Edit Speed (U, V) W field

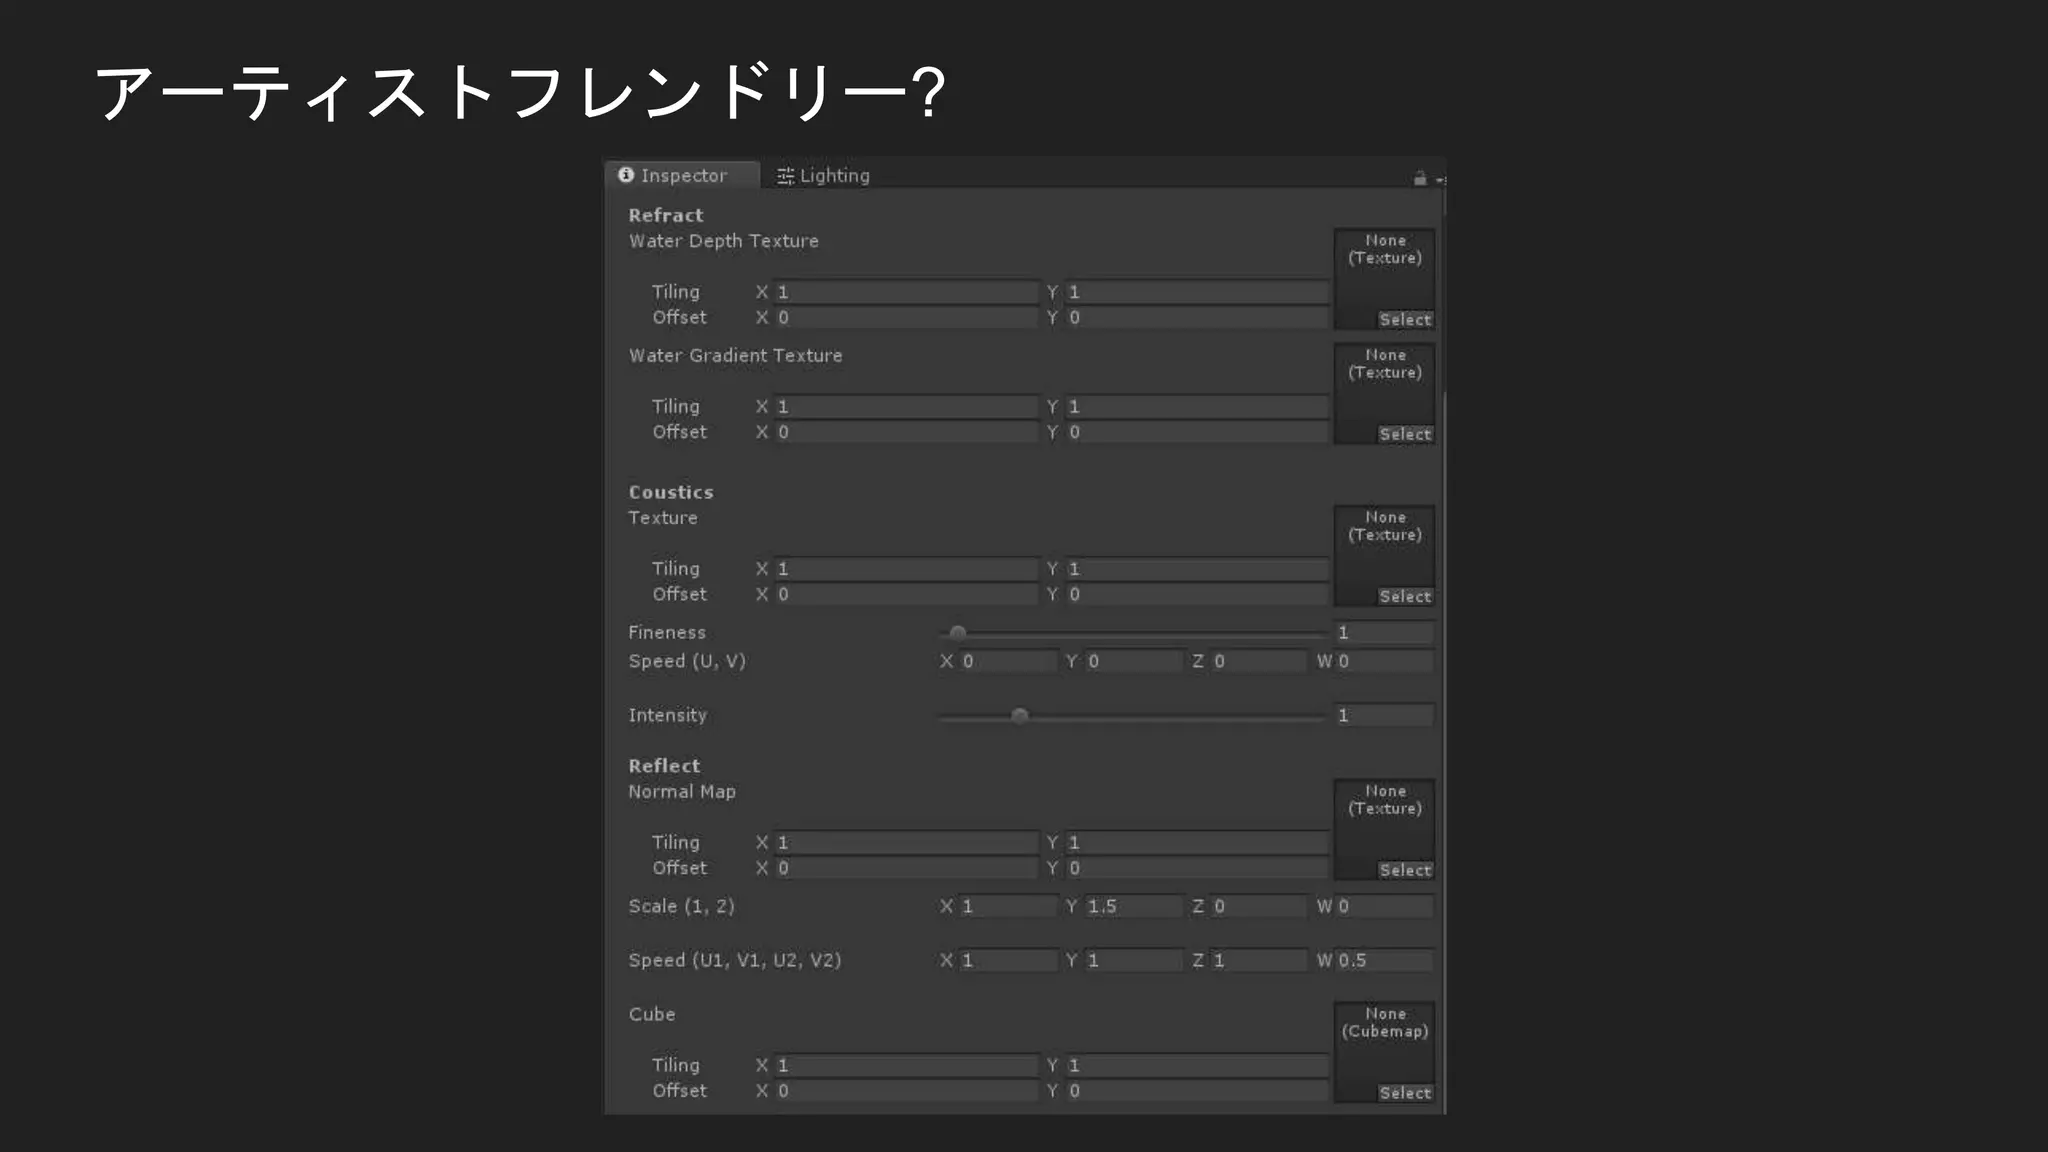1384,661
